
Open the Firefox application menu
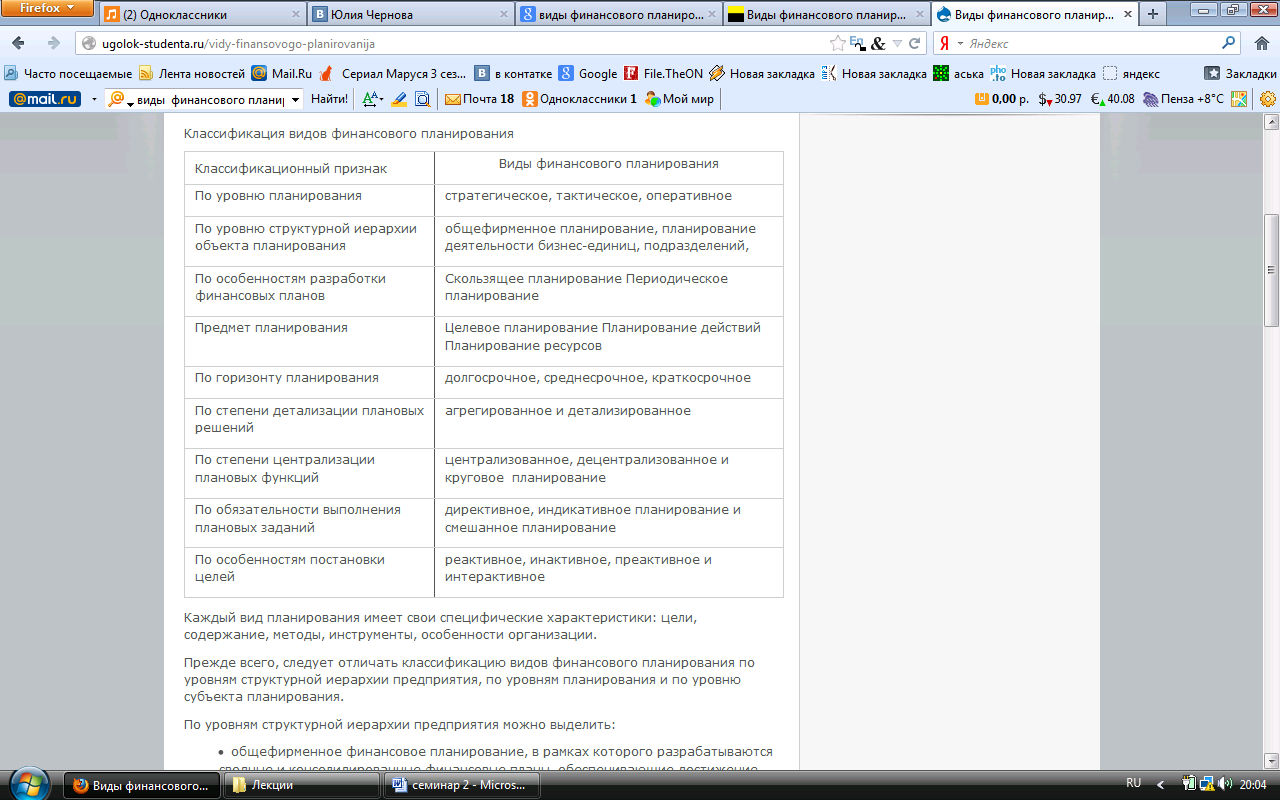48,9
